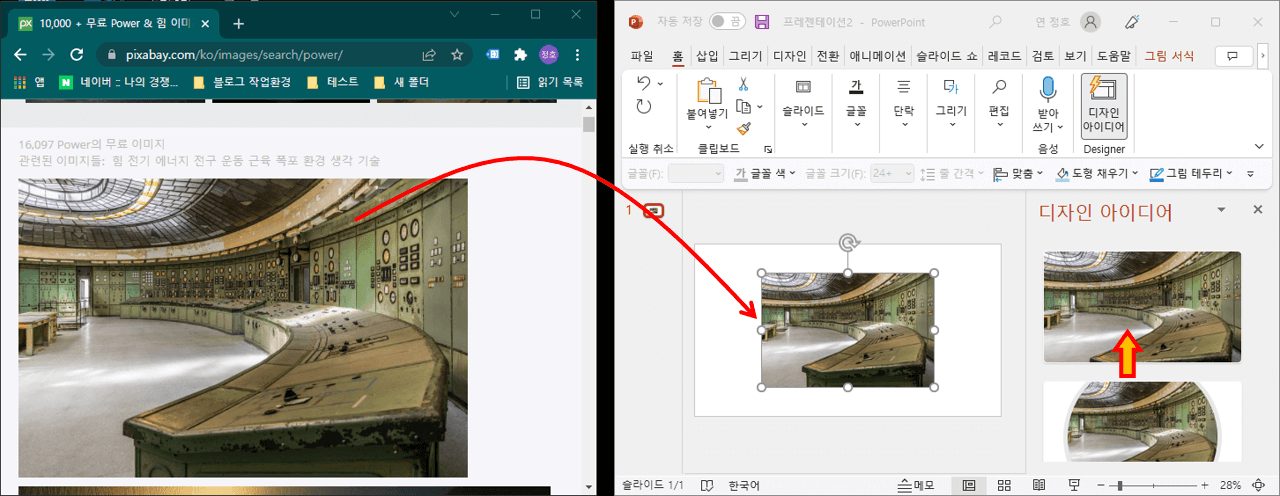Open PowerPoint's search magnifier in the title bar

pos(996,21)
